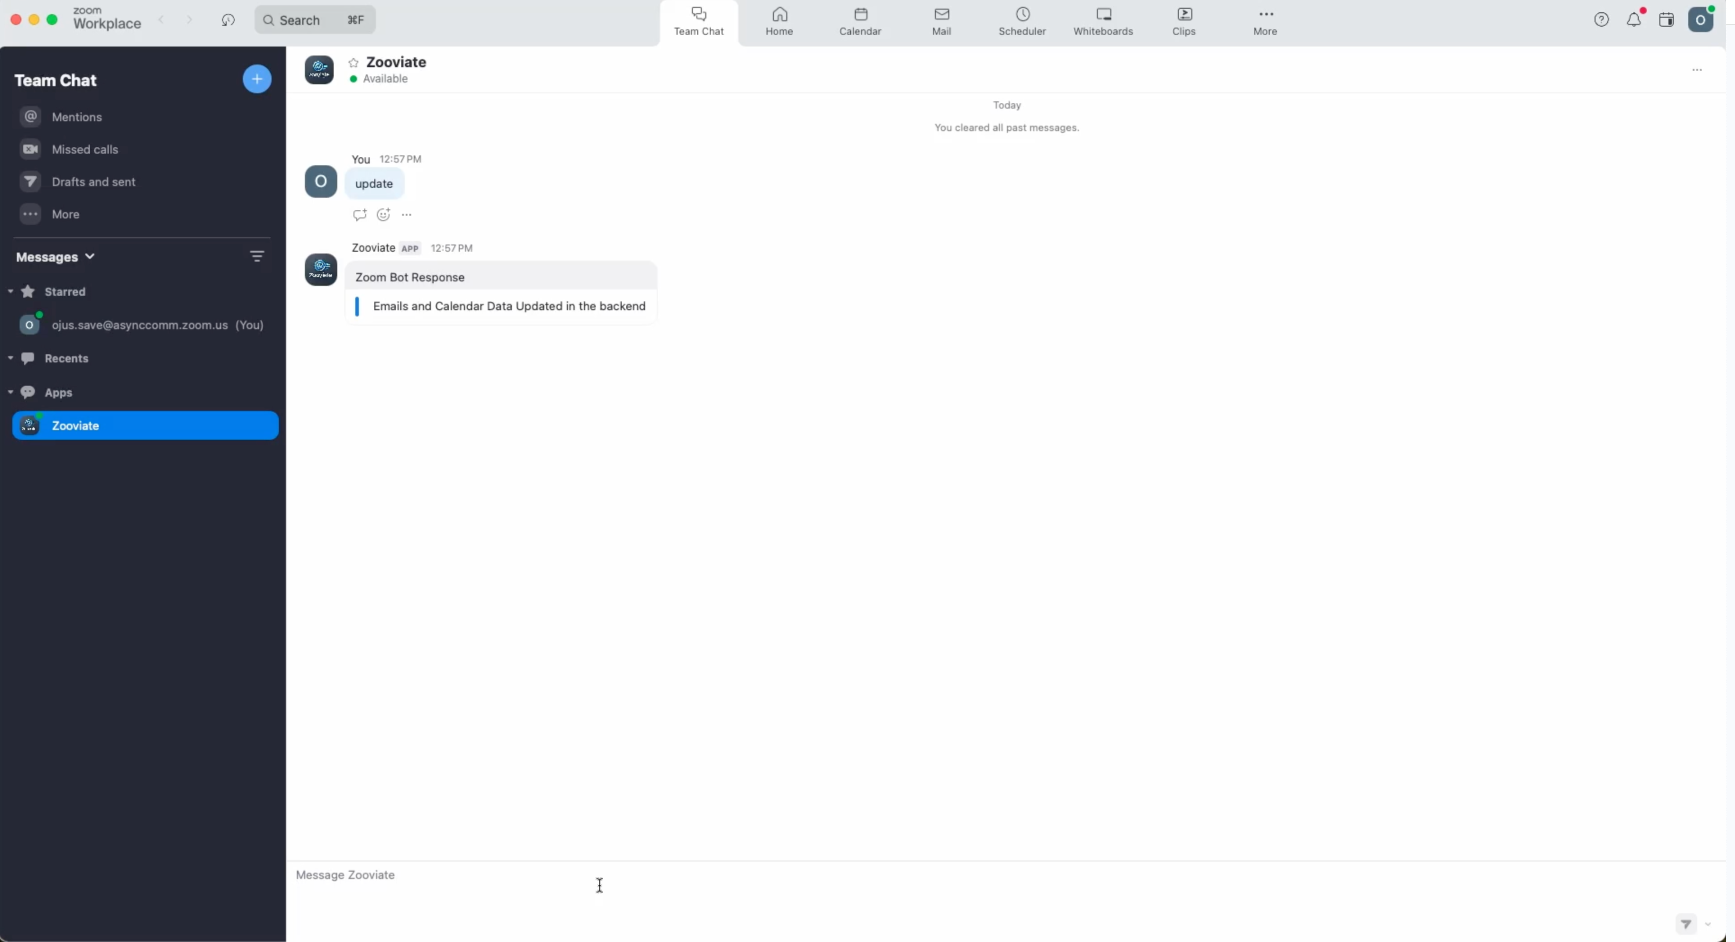The height and width of the screenshot is (942, 1735).
Task: Toggle the headset audio device selector
Action: (228, 19)
